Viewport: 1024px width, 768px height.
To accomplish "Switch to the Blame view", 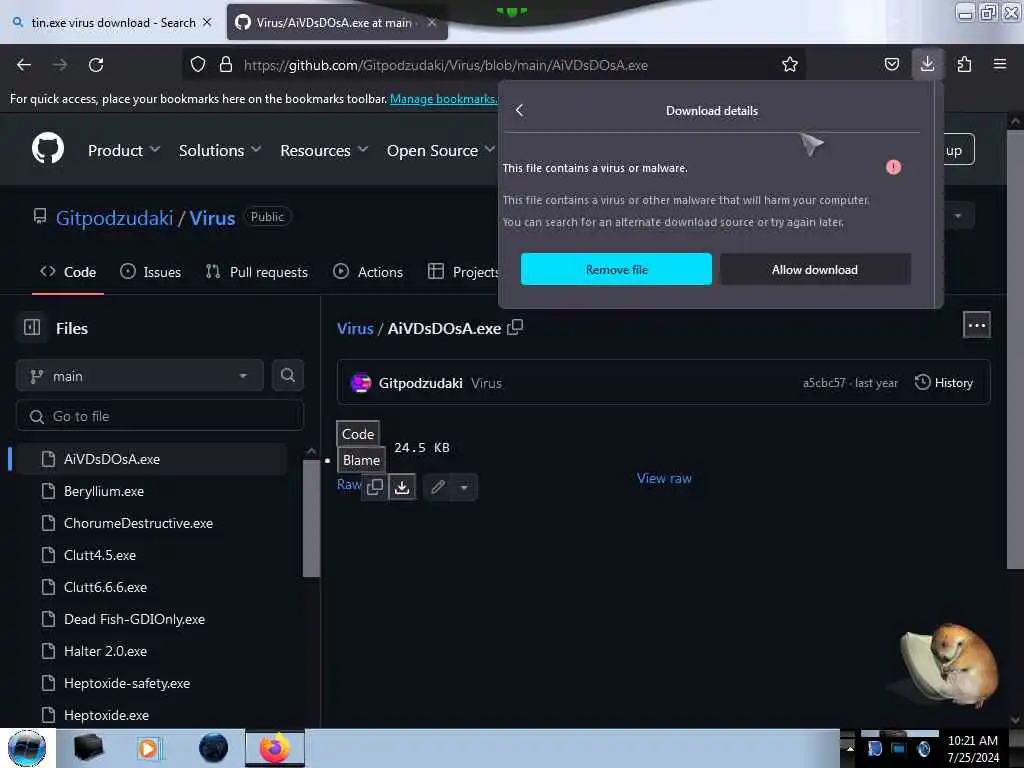I will point(361,460).
